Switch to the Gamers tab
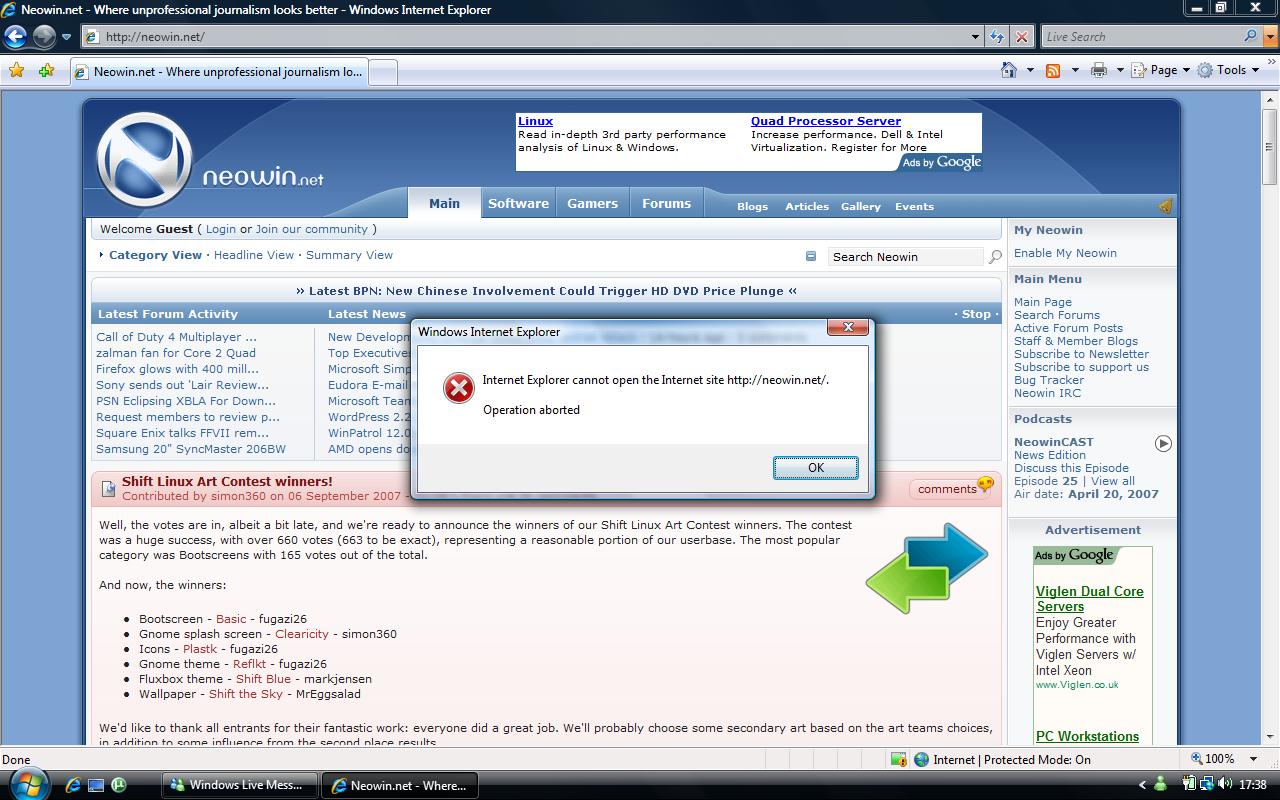 (592, 203)
